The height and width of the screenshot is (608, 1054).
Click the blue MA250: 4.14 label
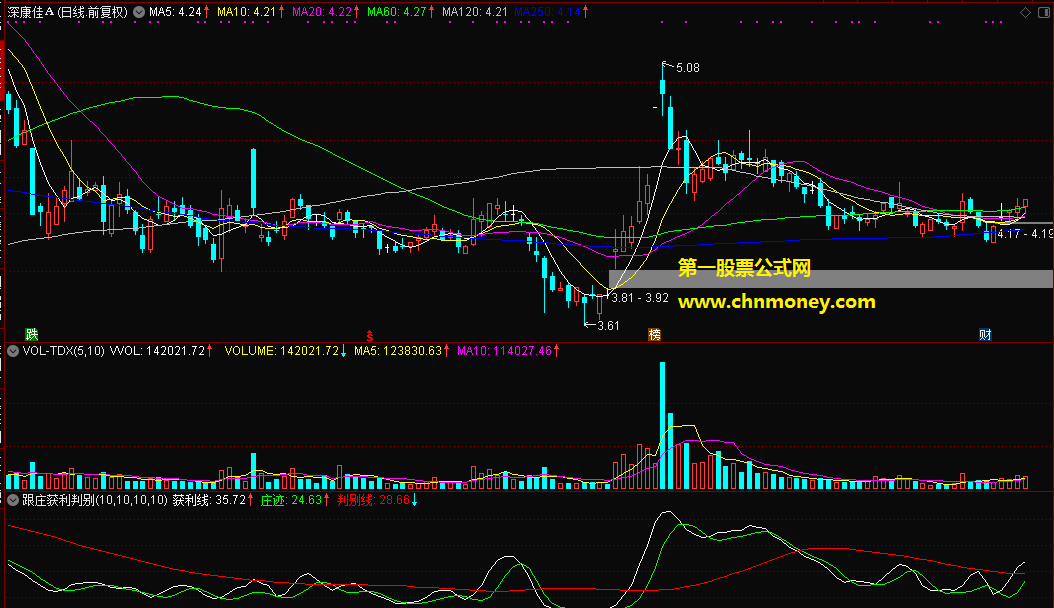tap(547, 12)
